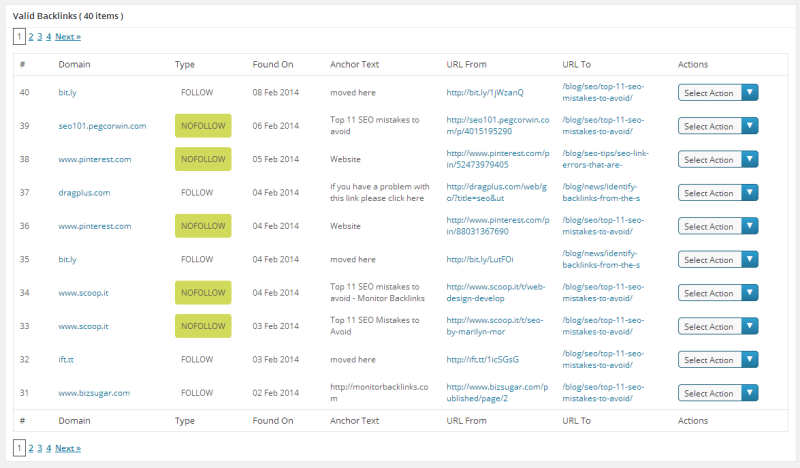Open Select Action dropdown for row 40
The height and width of the screenshot is (468, 800).
coord(717,93)
